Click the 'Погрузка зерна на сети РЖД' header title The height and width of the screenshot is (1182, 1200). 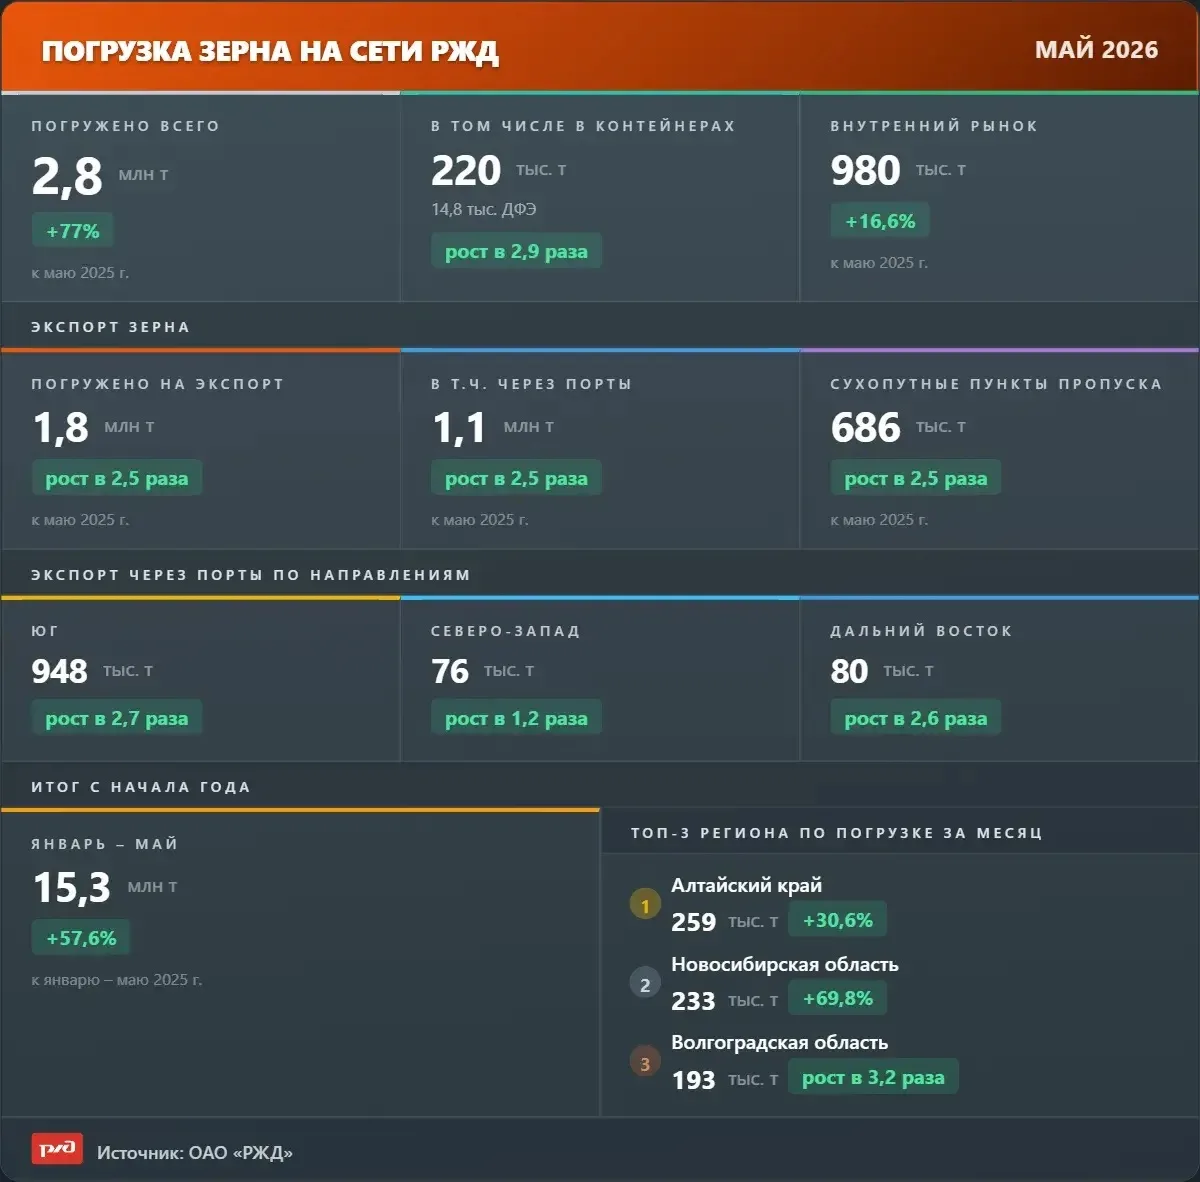click(270, 52)
